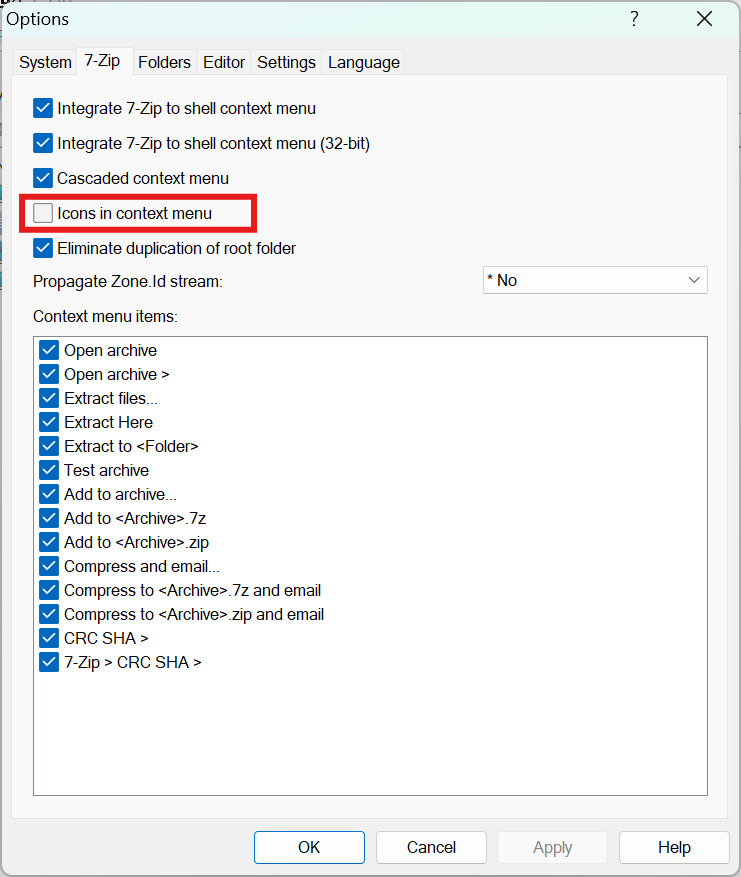Toggle Integrate 7-Zip shell context menu (32-bit)
This screenshot has height=877, width=741.
43,143
